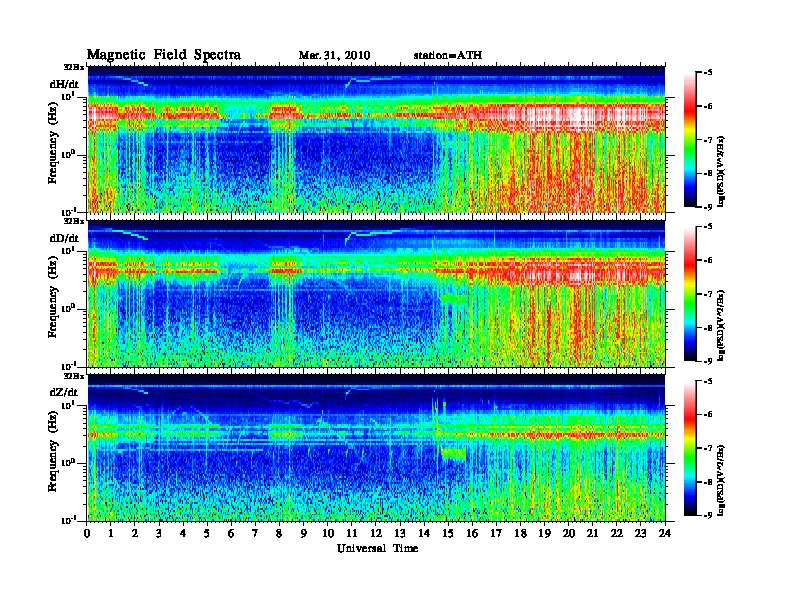Click the date 'Mar. 31, 2010'
Image resolution: width=792 pixels, height=612 pixels.
point(334,56)
